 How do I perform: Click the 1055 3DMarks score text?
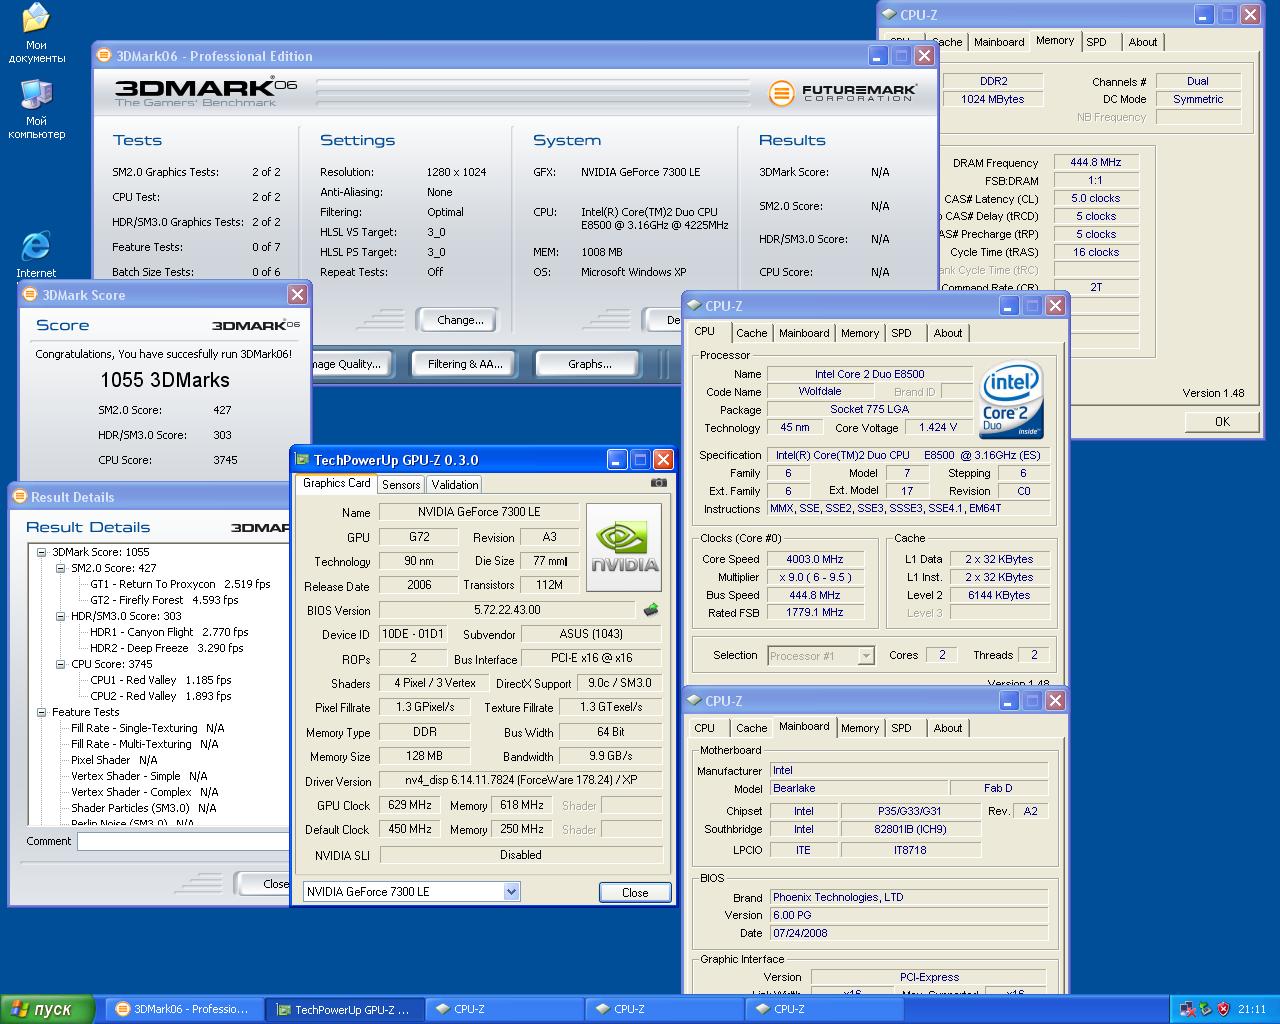pos(165,380)
